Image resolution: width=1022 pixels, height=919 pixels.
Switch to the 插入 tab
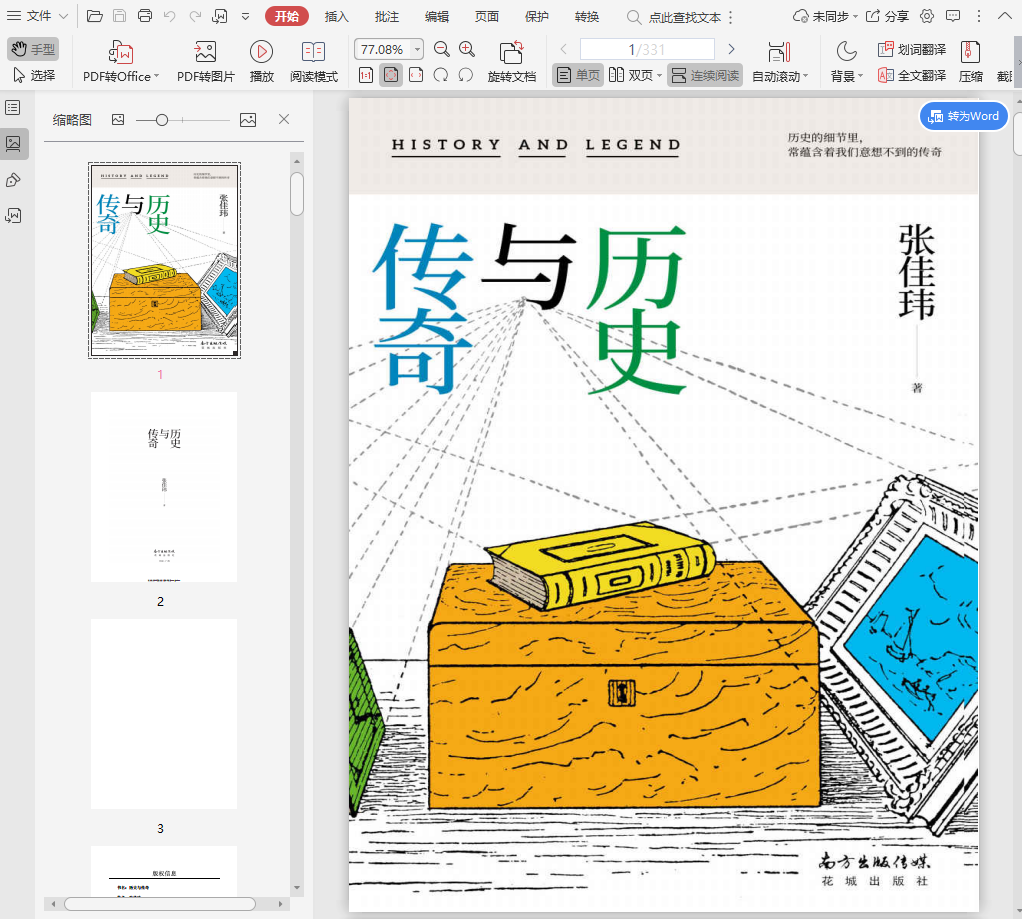pos(336,17)
